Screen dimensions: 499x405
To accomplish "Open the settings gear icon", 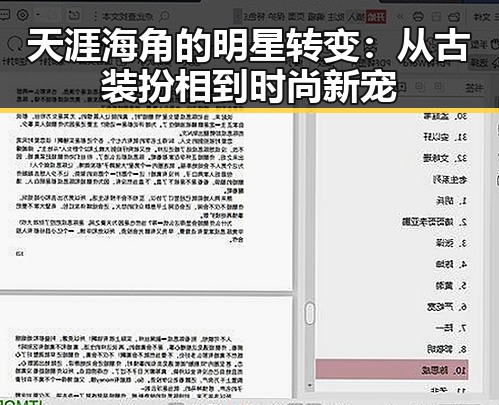I will (x=23, y=15).
